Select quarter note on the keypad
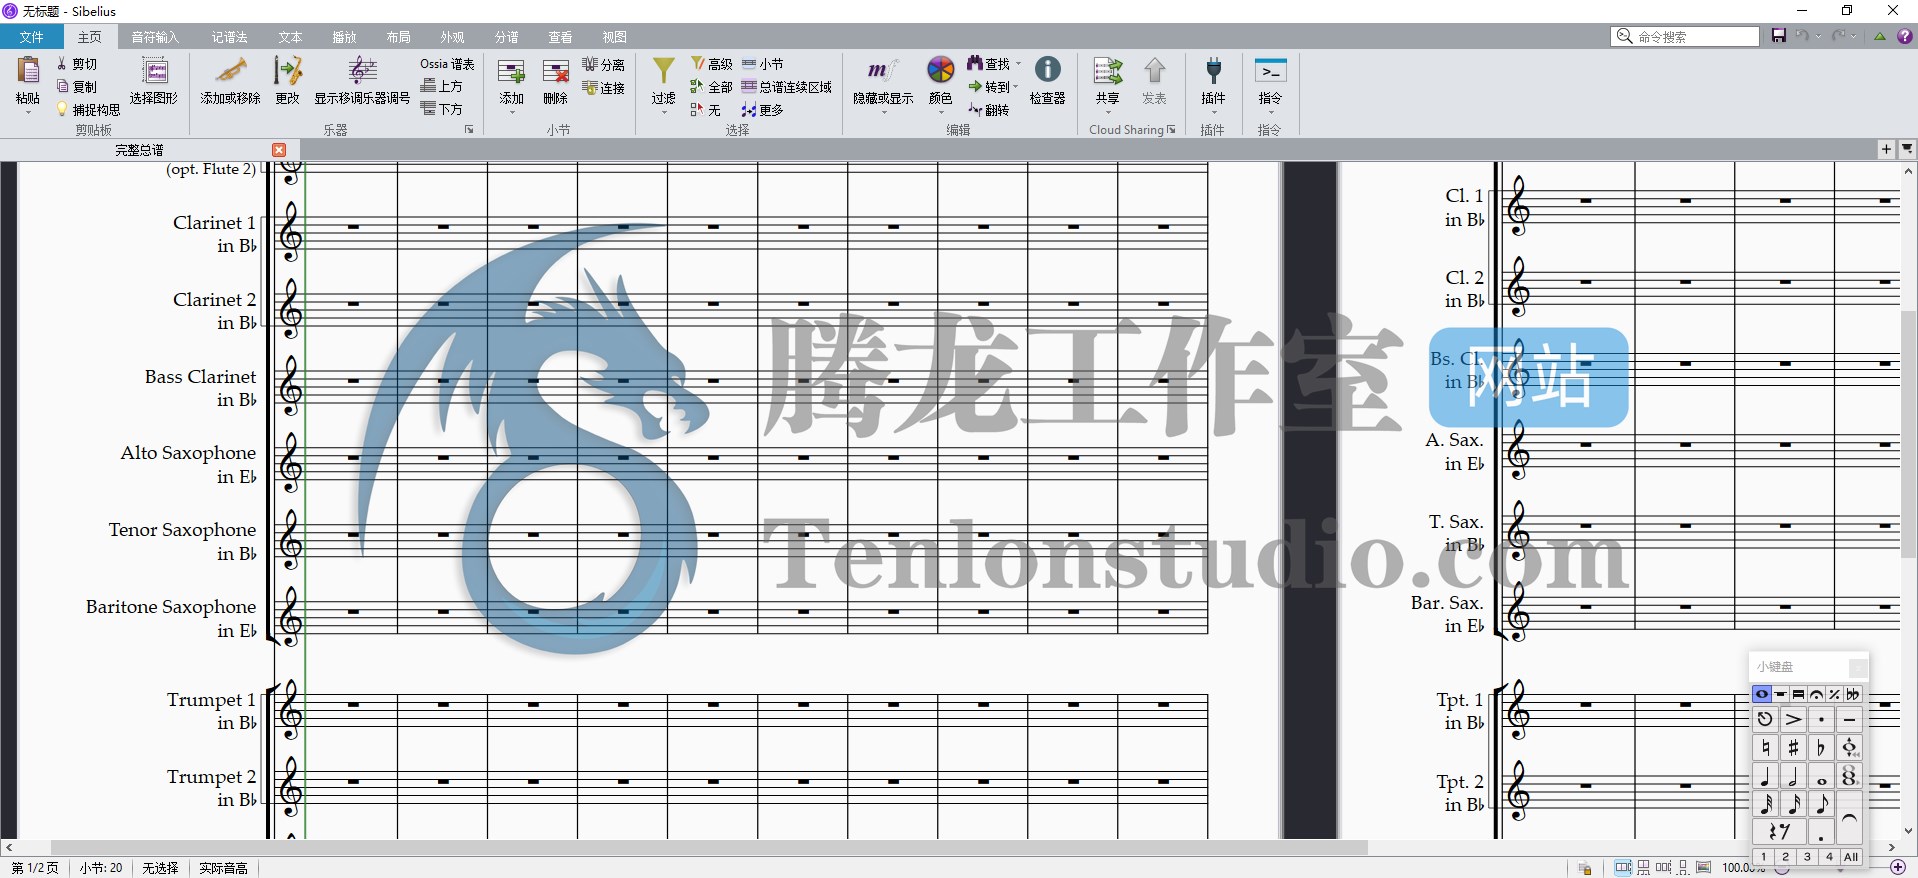Image resolution: width=1918 pixels, height=878 pixels. pyautogui.click(x=1765, y=776)
